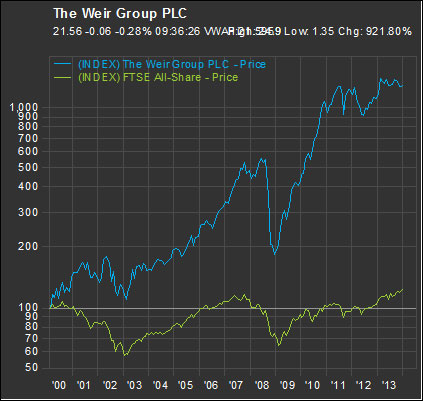Viewport: 423px width, 401px height.
Task: Click the '04 x-axis year label
Action: tap(160, 386)
